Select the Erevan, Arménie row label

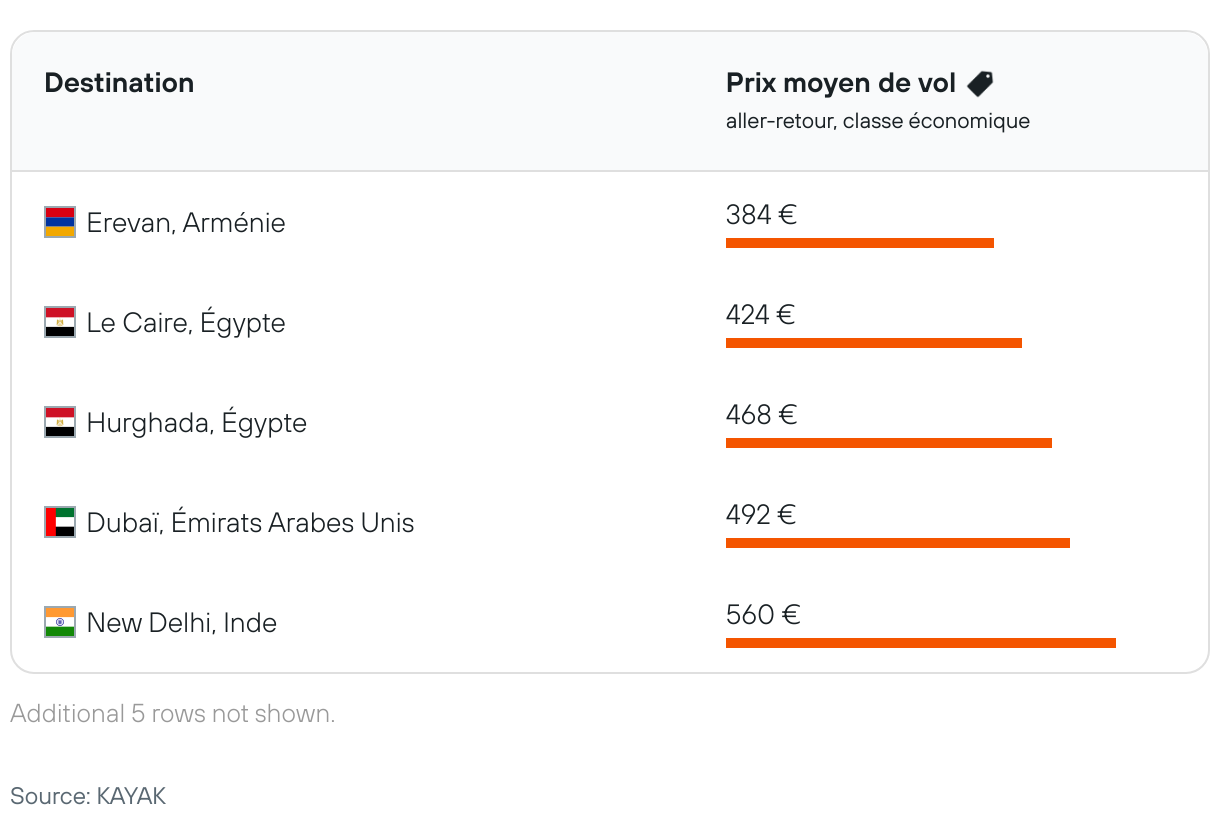(186, 222)
